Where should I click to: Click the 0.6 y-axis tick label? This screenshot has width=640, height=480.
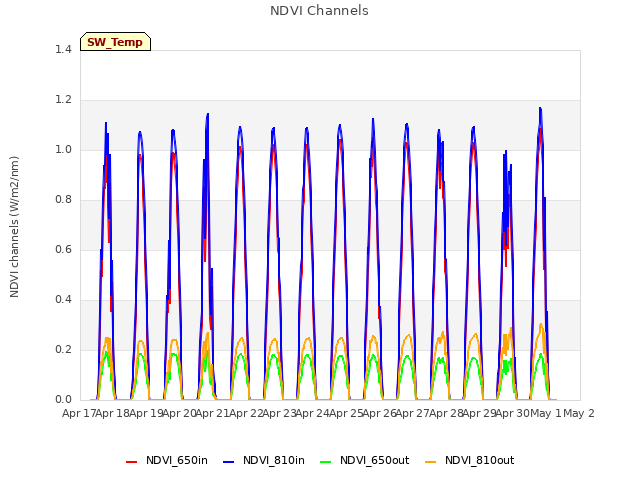63,249
